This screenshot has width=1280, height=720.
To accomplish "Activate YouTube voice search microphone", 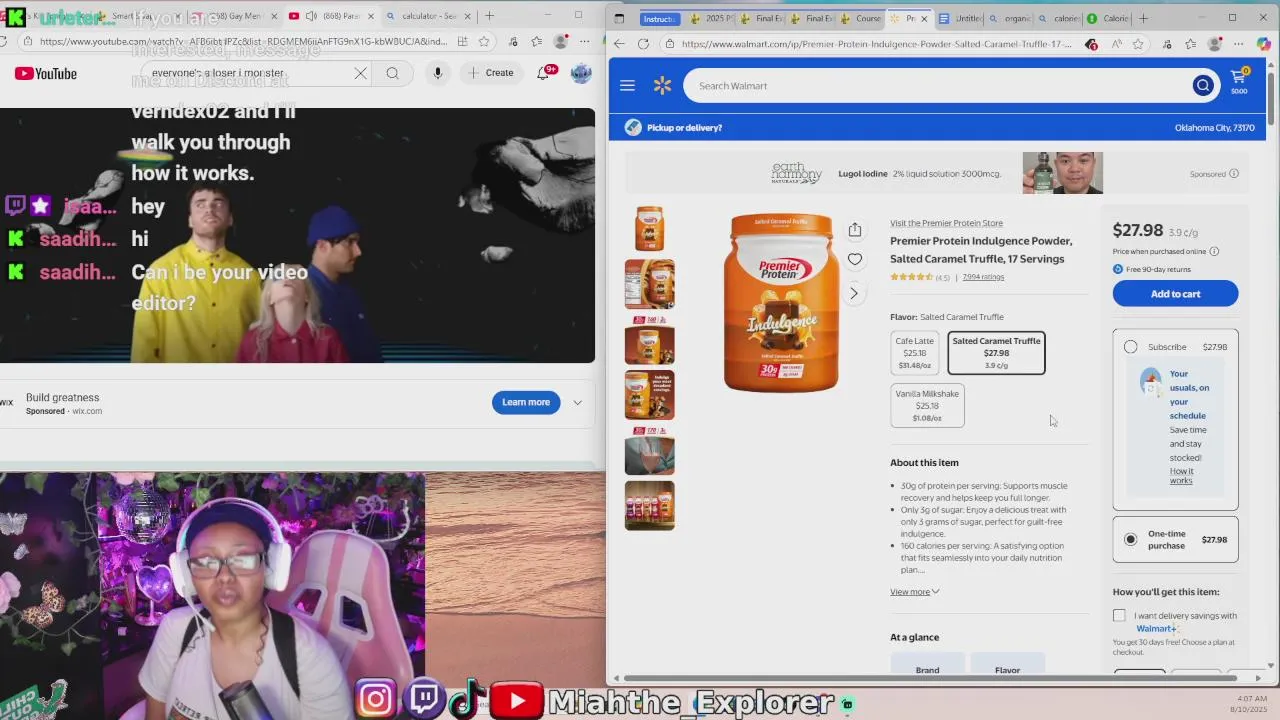I will coord(438,73).
